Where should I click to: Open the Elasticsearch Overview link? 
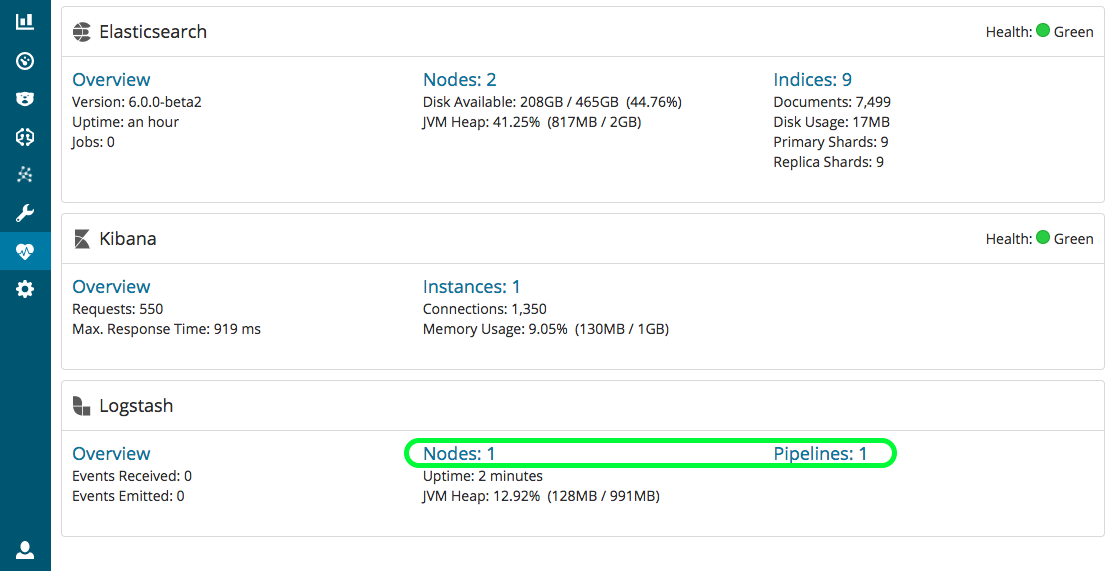point(111,80)
